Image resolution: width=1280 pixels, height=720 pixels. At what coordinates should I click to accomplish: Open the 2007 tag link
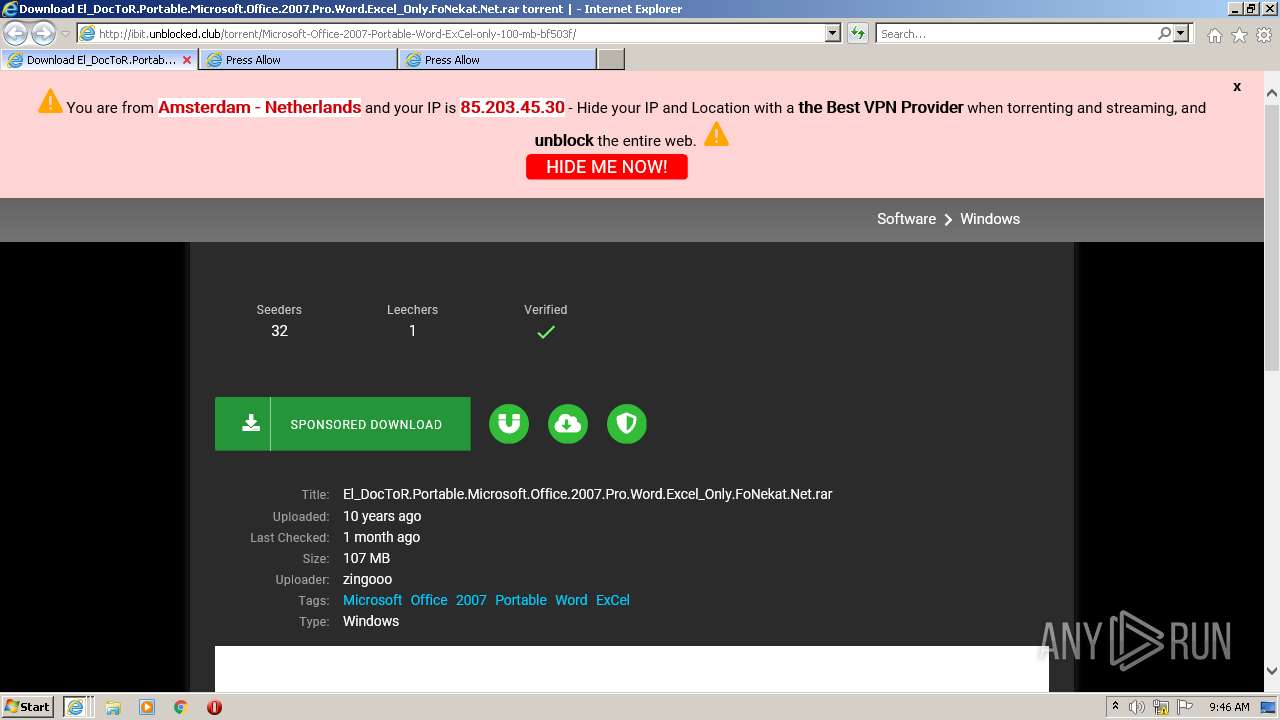[471, 600]
